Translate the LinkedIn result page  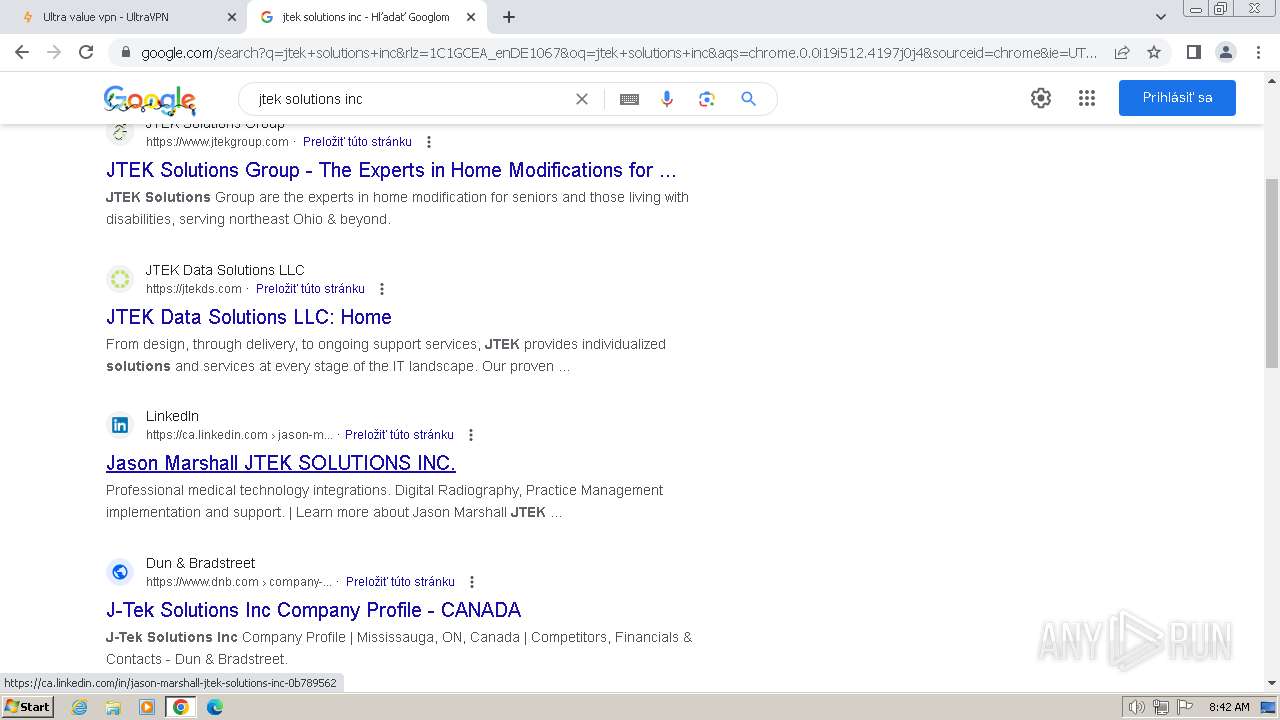(x=399, y=435)
